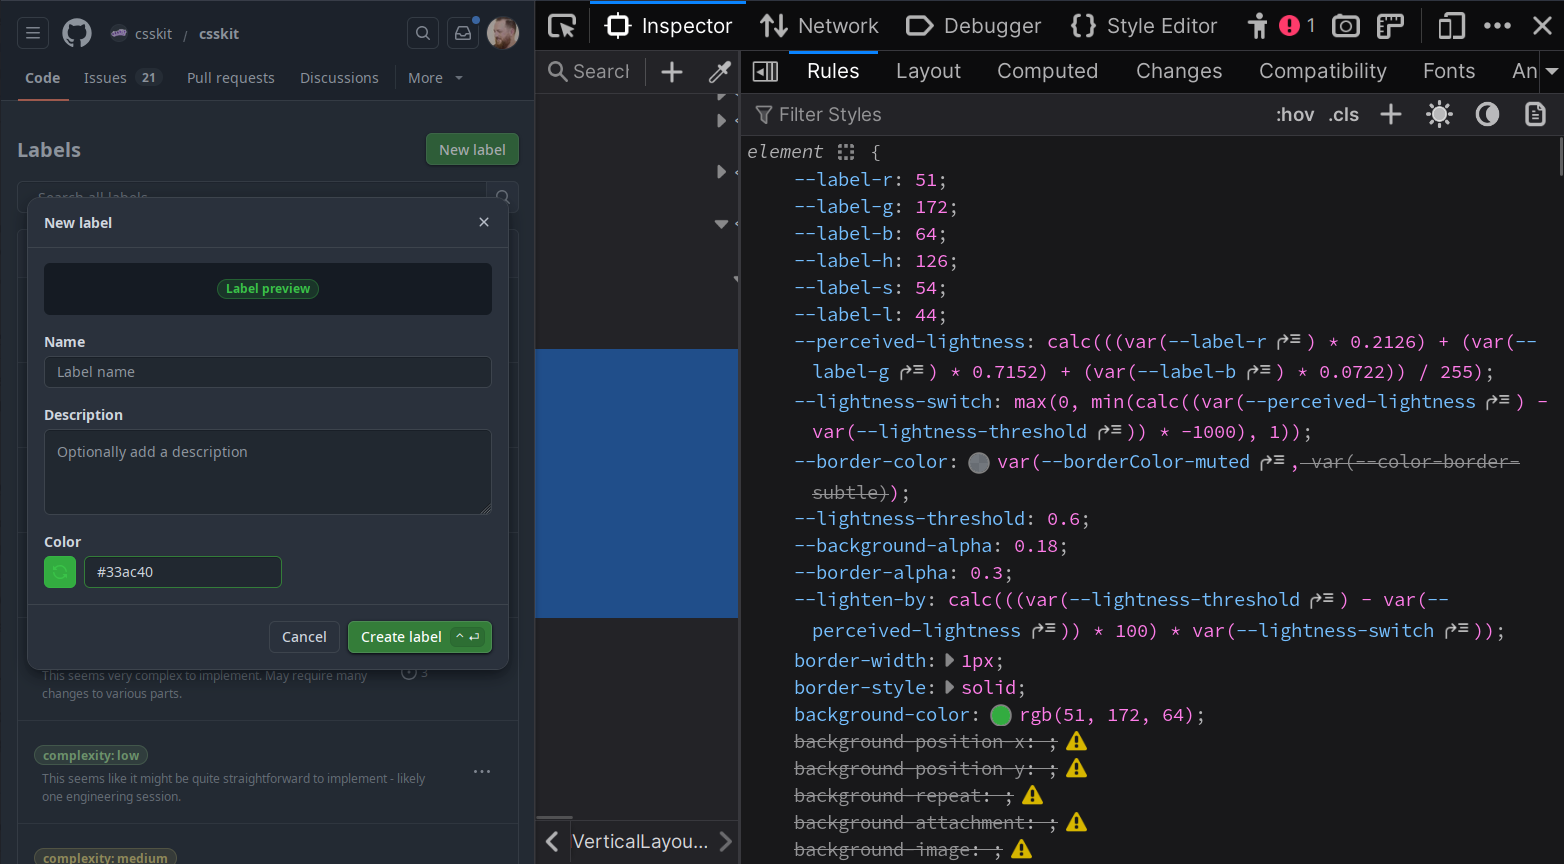Switch to the Computed tab
This screenshot has width=1564, height=864.
coord(1047,71)
